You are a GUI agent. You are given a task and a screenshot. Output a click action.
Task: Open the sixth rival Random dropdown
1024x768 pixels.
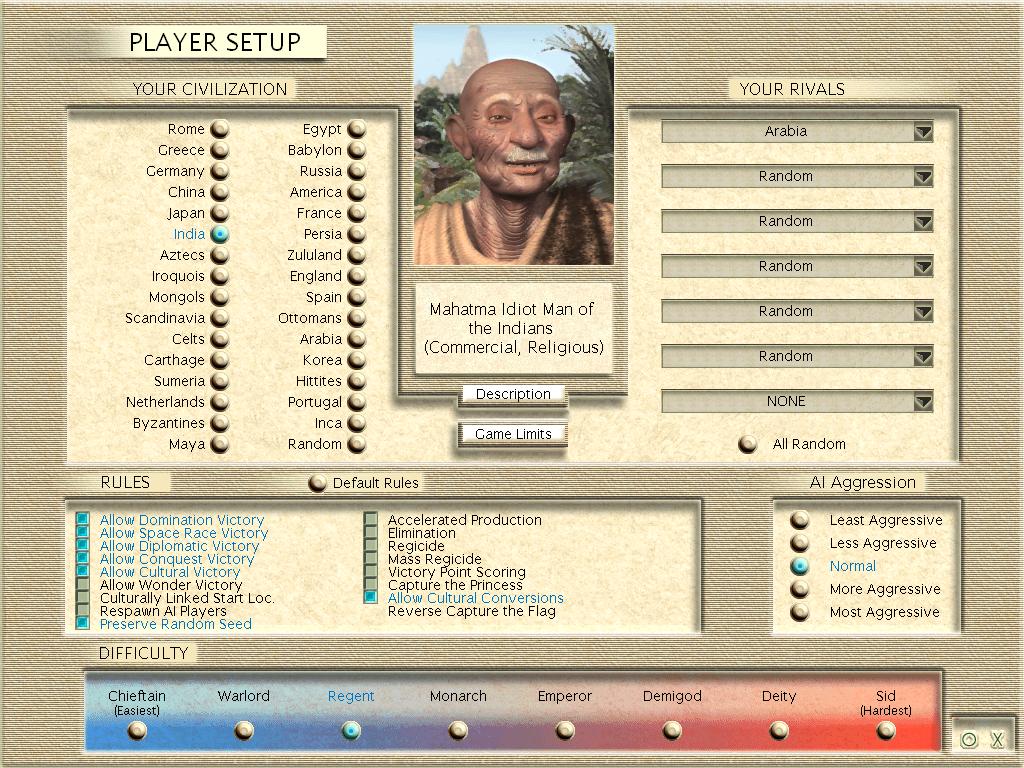coord(797,357)
